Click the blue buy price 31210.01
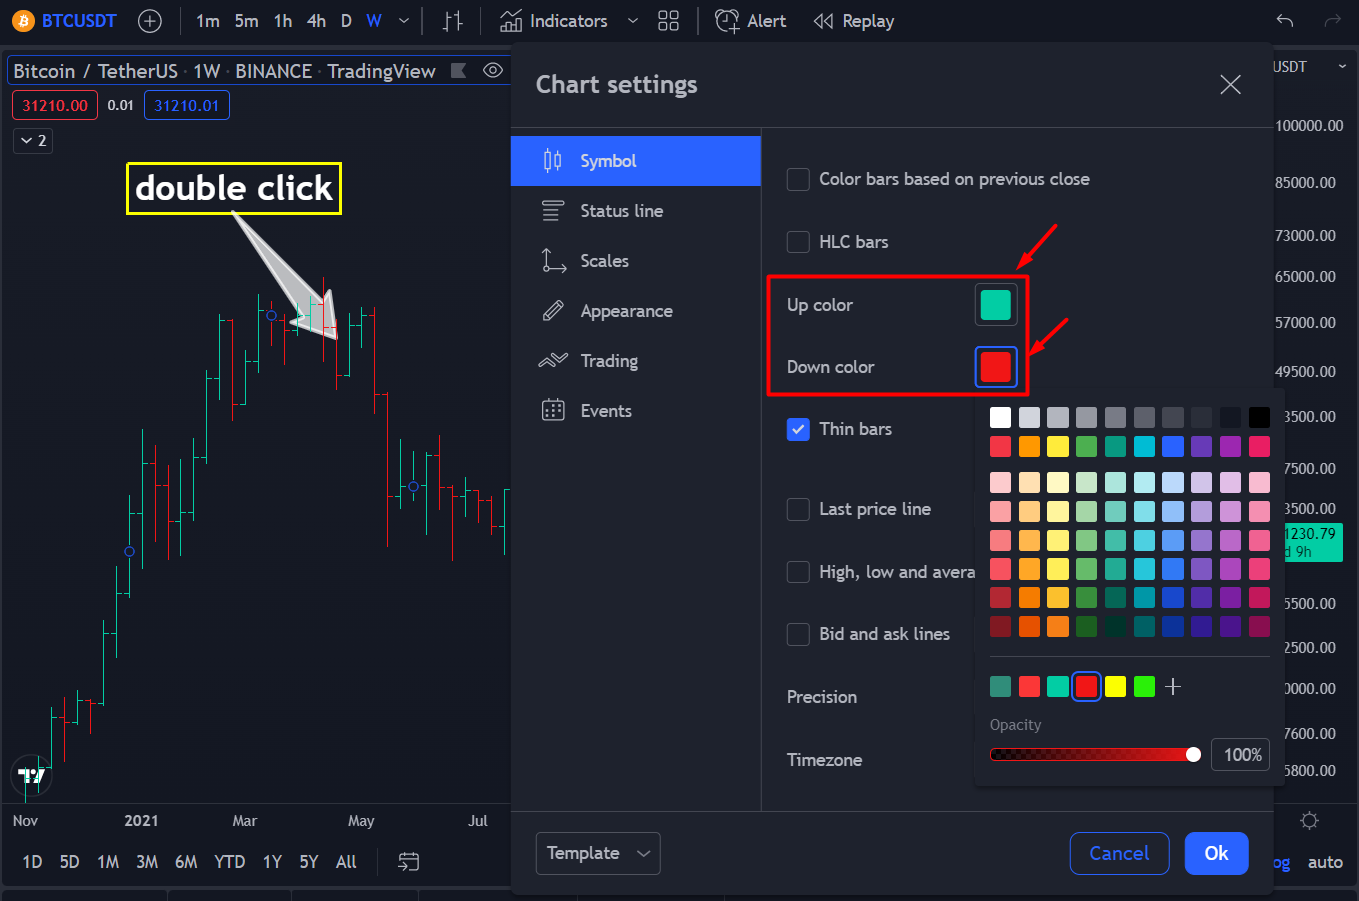 [187, 105]
